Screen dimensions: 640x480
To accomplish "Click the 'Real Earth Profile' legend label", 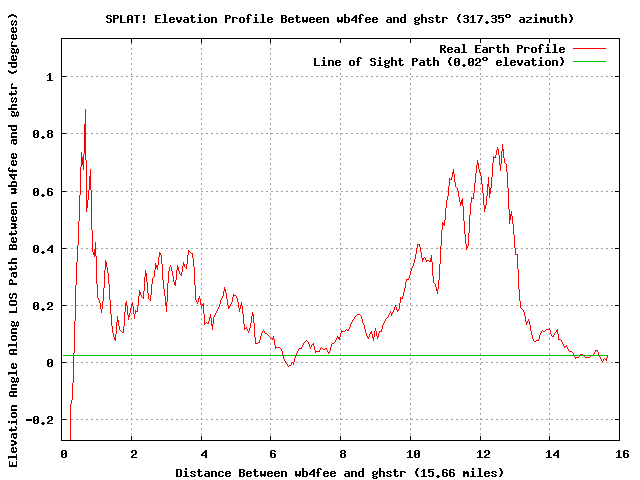I will 502,49.
